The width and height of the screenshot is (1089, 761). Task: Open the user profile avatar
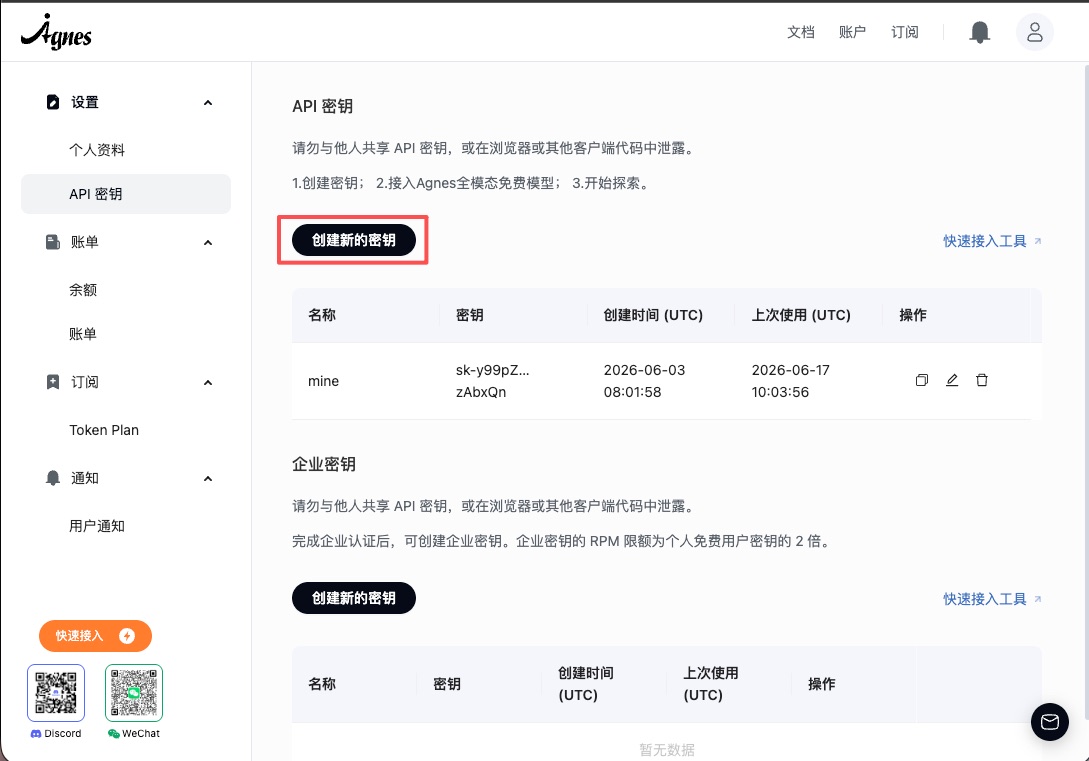[1035, 32]
